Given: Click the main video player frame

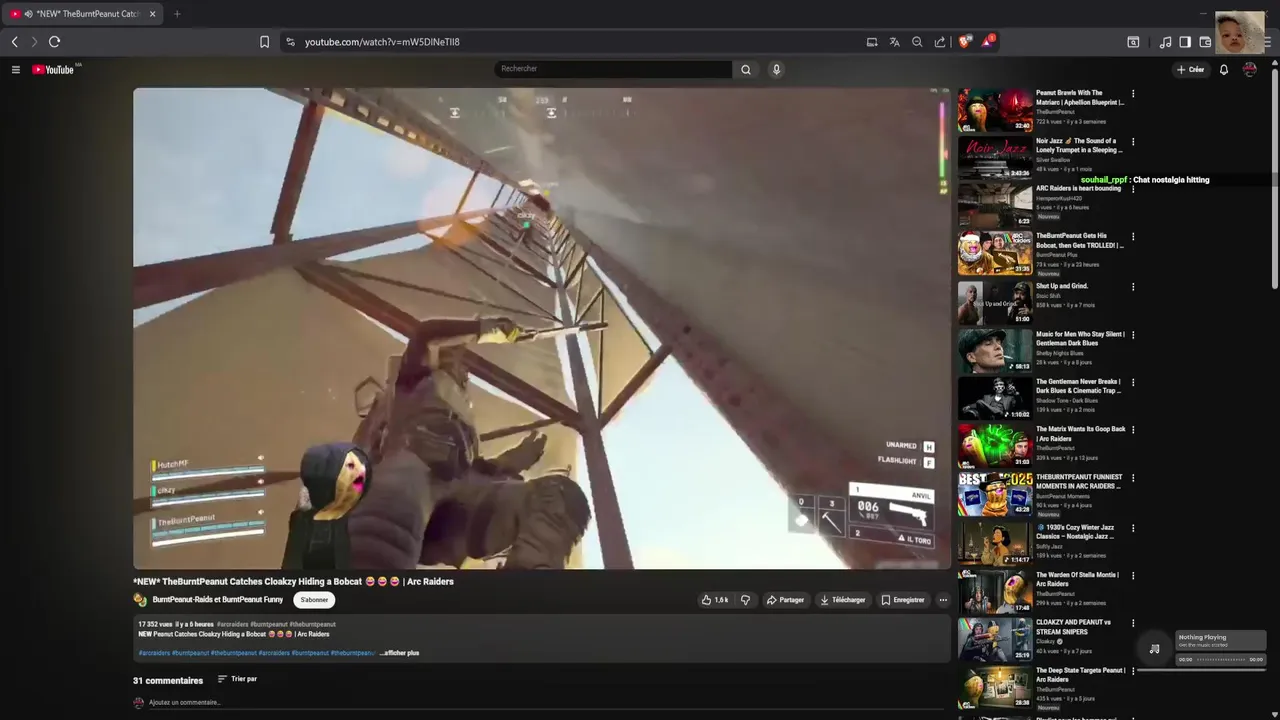Looking at the screenshot, I should [541, 328].
